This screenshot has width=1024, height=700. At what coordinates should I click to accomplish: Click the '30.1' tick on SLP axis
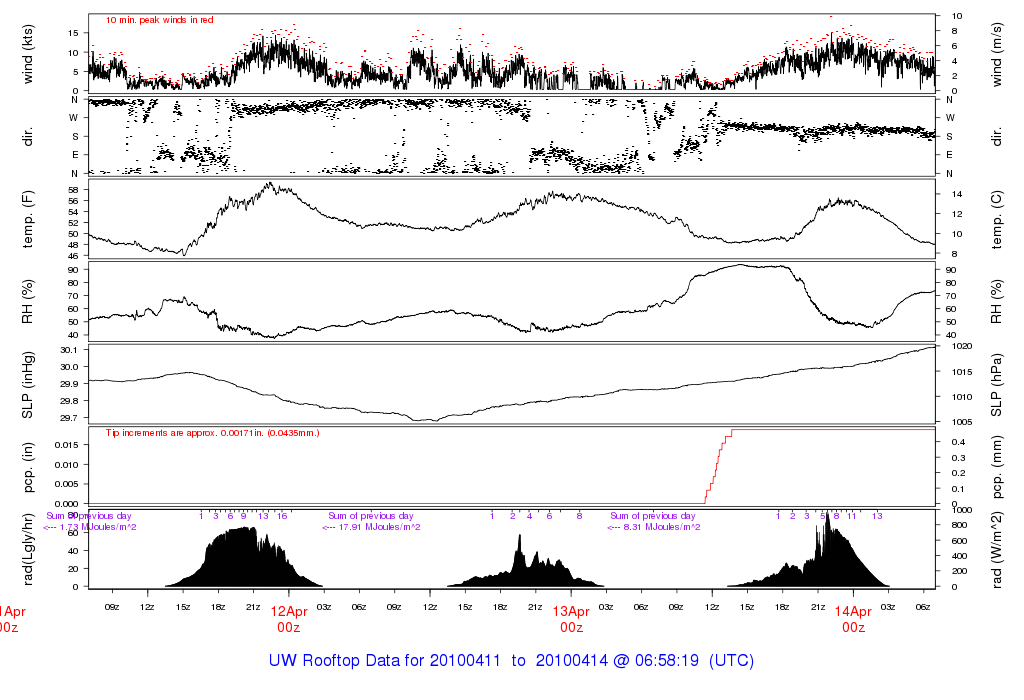[70, 350]
